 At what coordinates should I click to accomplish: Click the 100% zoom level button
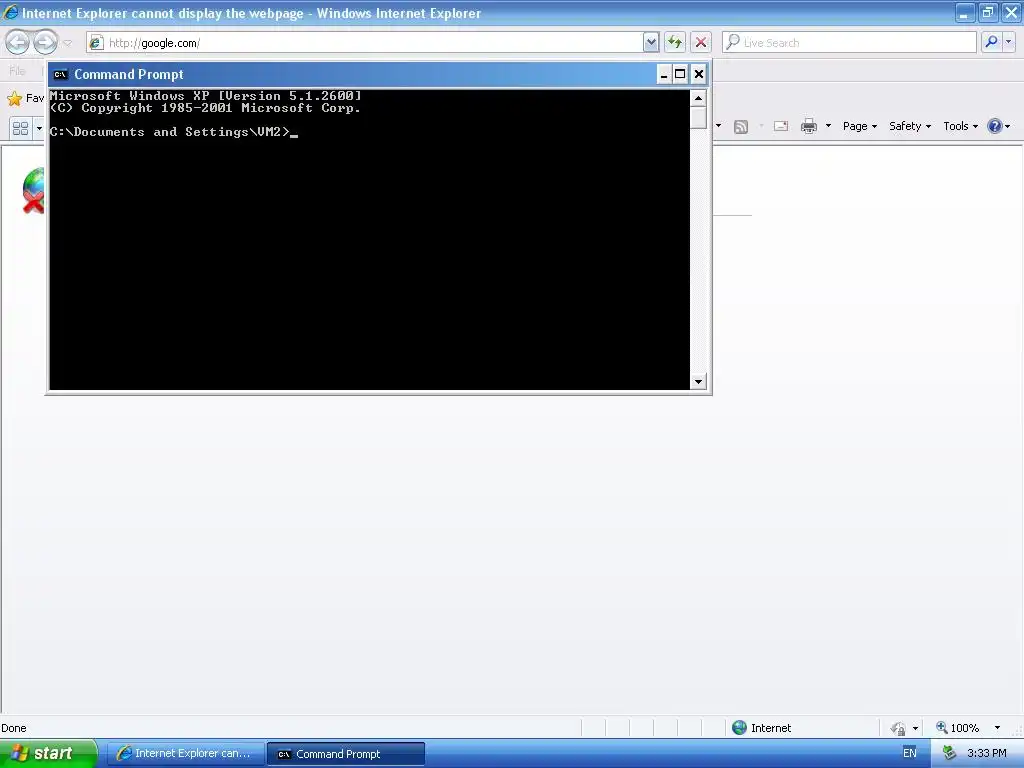[x=958, y=728]
